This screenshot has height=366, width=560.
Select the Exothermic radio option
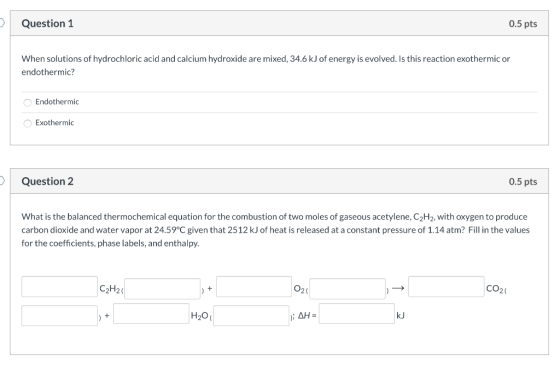click(x=28, y=124)
